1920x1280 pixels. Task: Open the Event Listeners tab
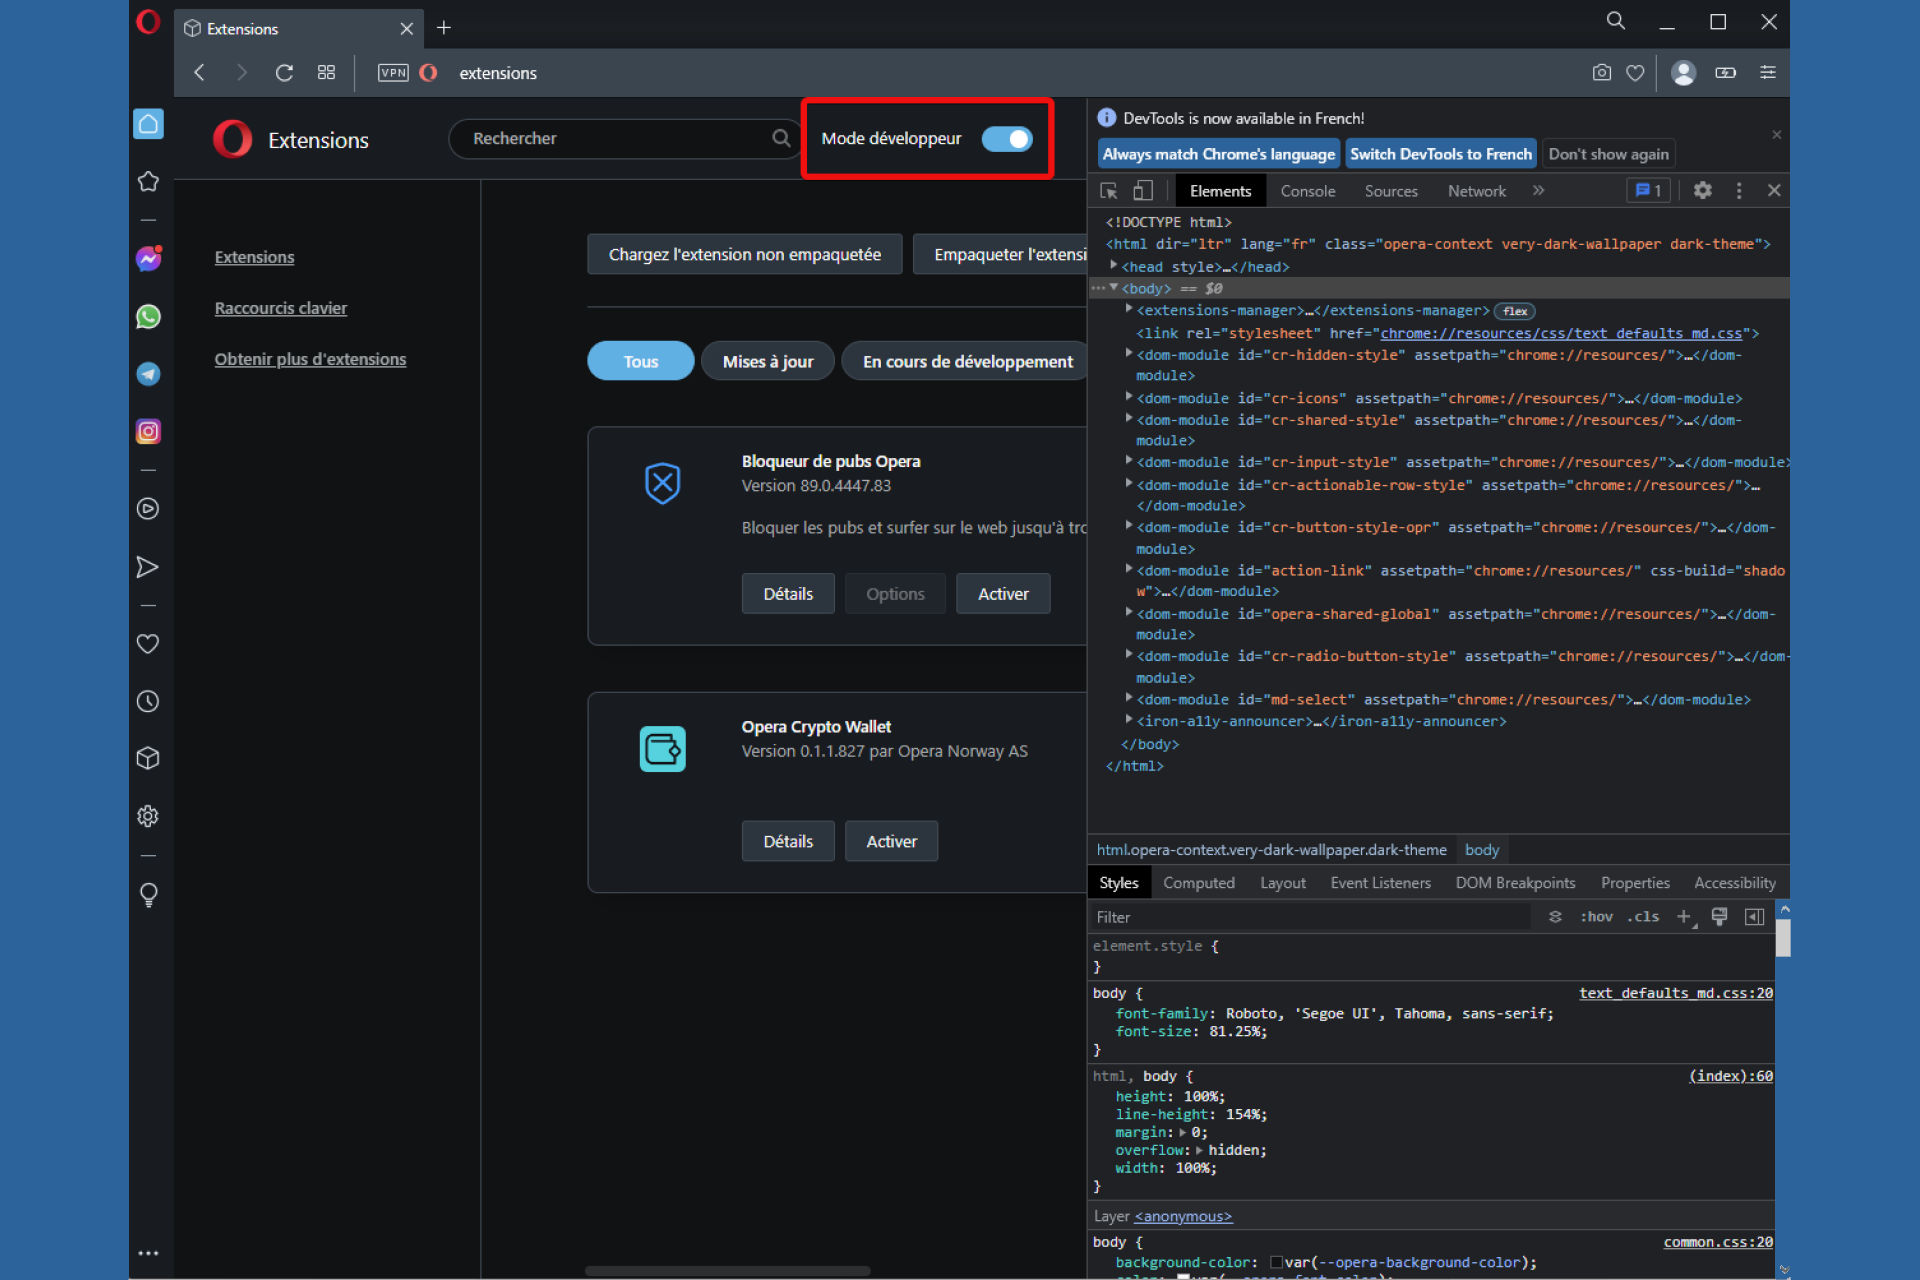[x=1380, y=883]
